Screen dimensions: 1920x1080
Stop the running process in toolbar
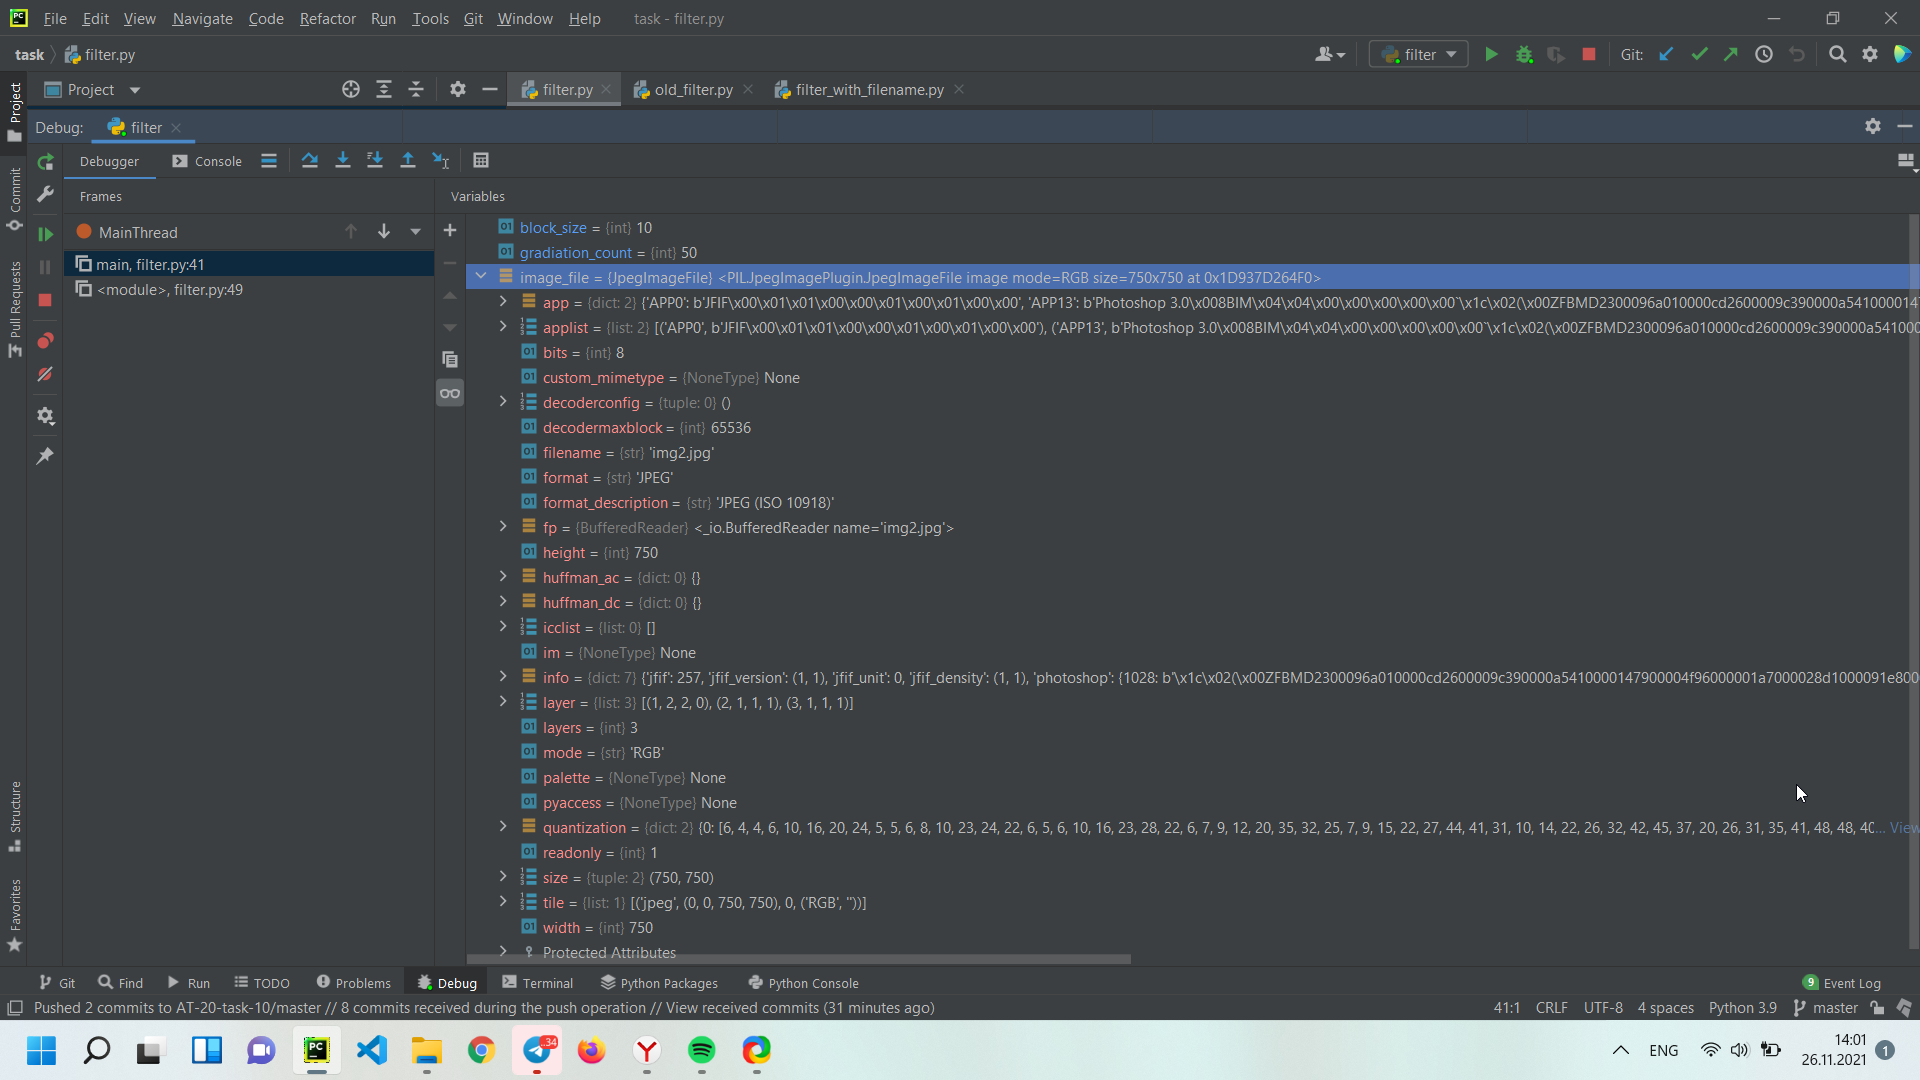click(1588, 55)
